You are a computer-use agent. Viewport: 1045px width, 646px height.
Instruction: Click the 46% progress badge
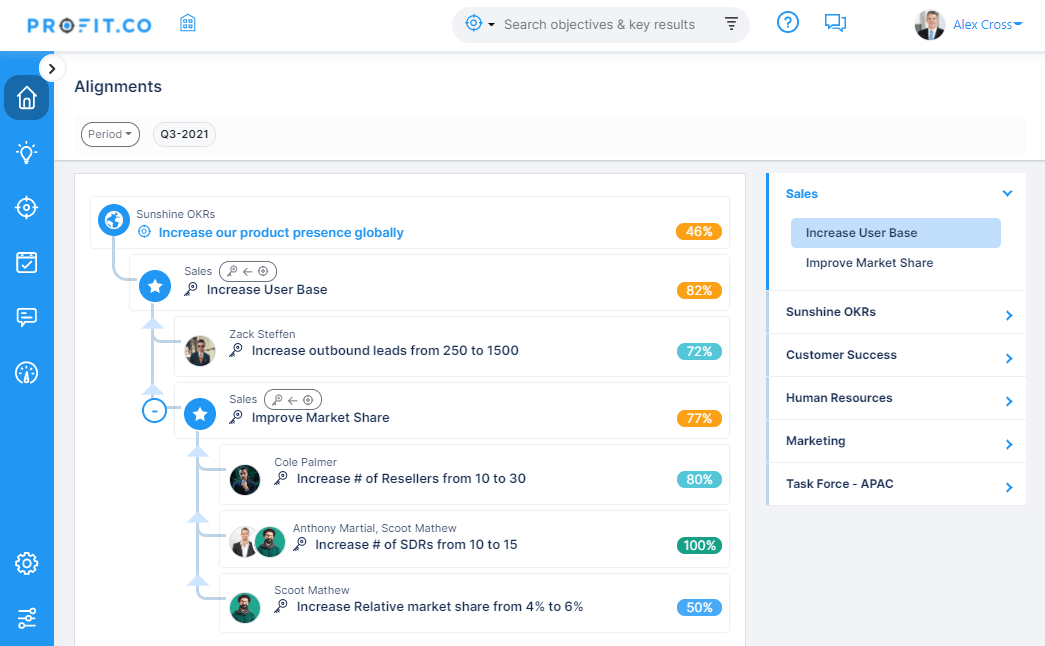699,230
